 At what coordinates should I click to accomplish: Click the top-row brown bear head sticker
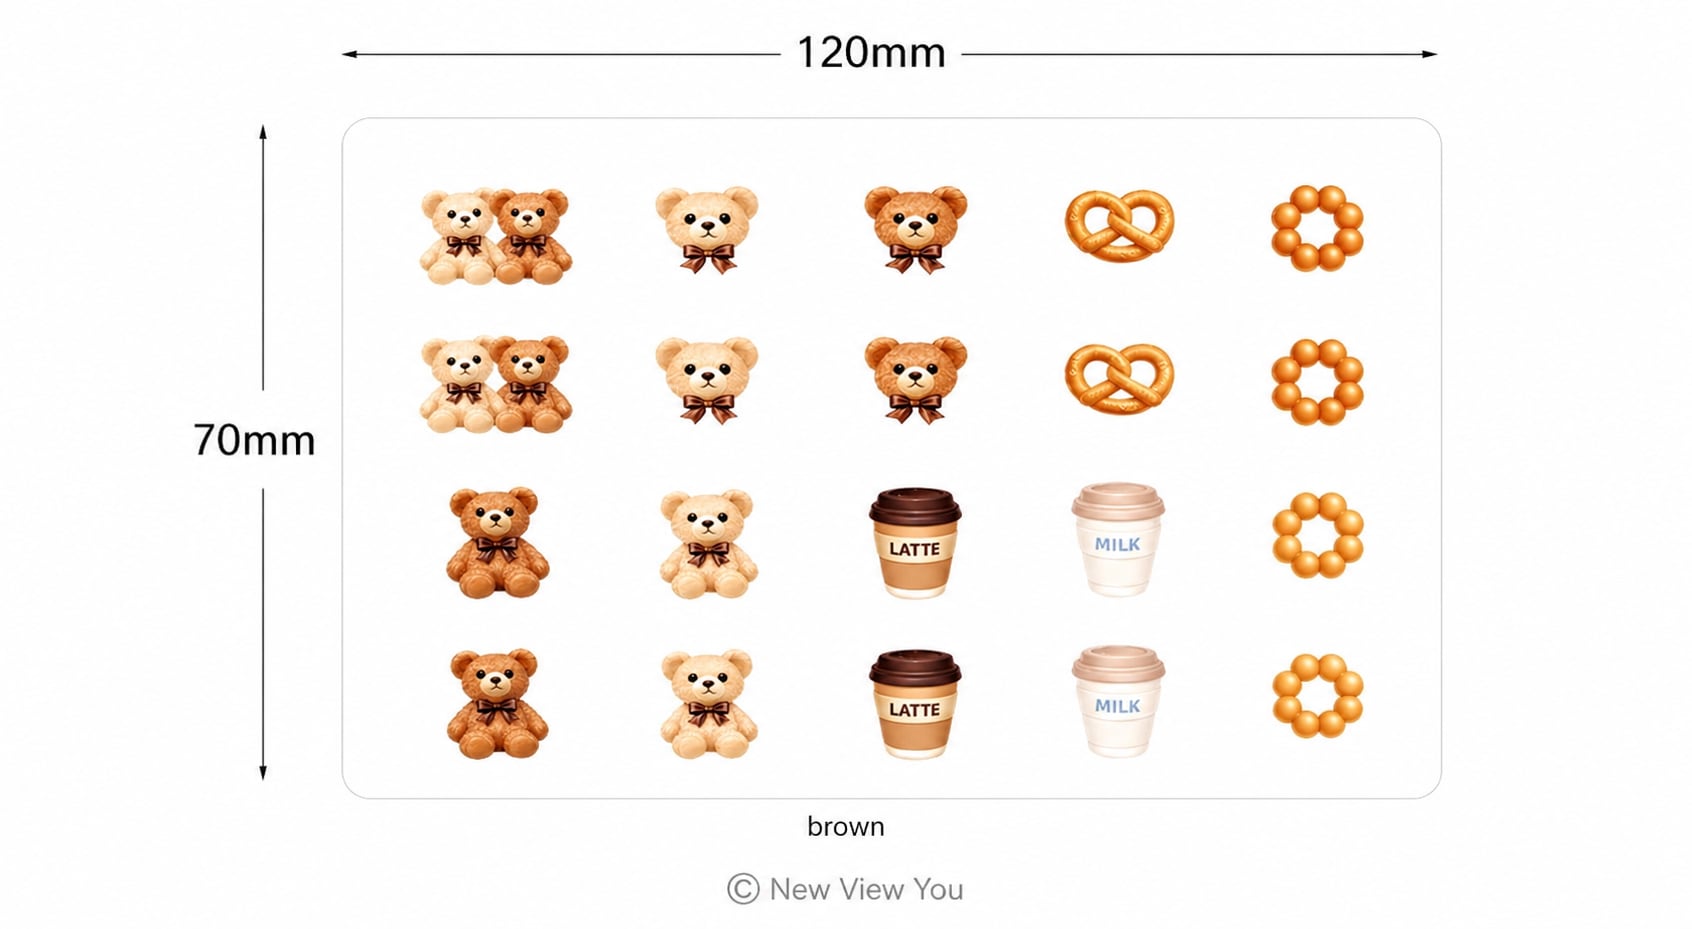coord(915,229)
